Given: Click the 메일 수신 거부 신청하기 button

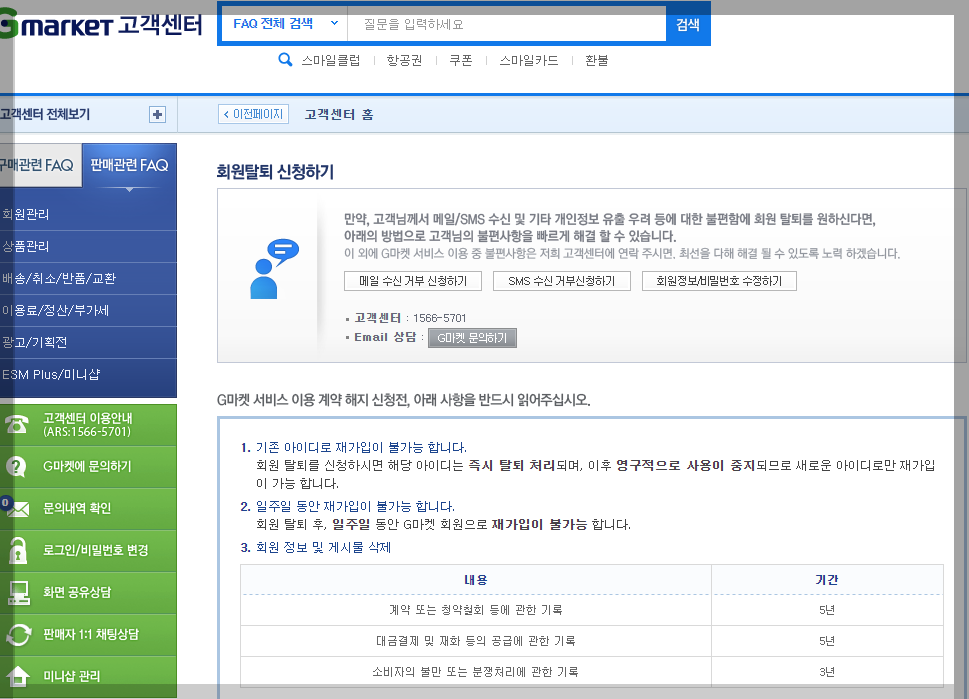Looking at the screenshot, I should 413,281.
